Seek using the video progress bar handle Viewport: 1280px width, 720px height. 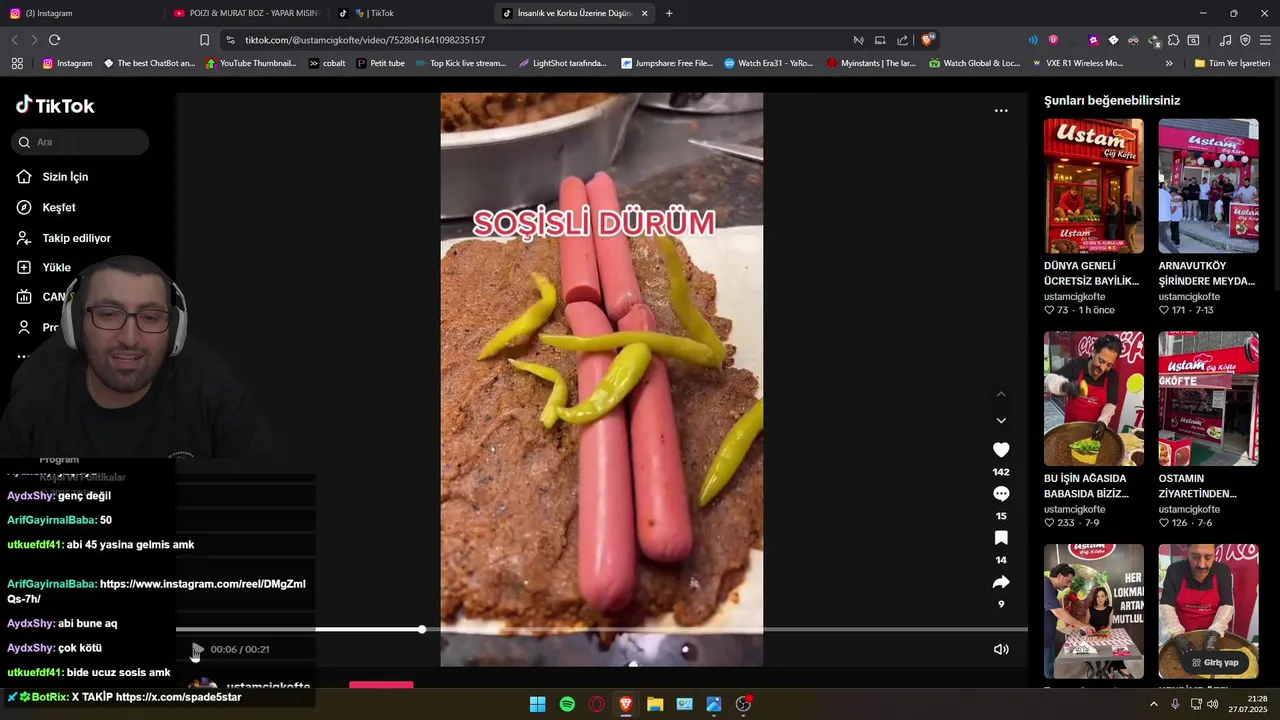tap(422, 629)
